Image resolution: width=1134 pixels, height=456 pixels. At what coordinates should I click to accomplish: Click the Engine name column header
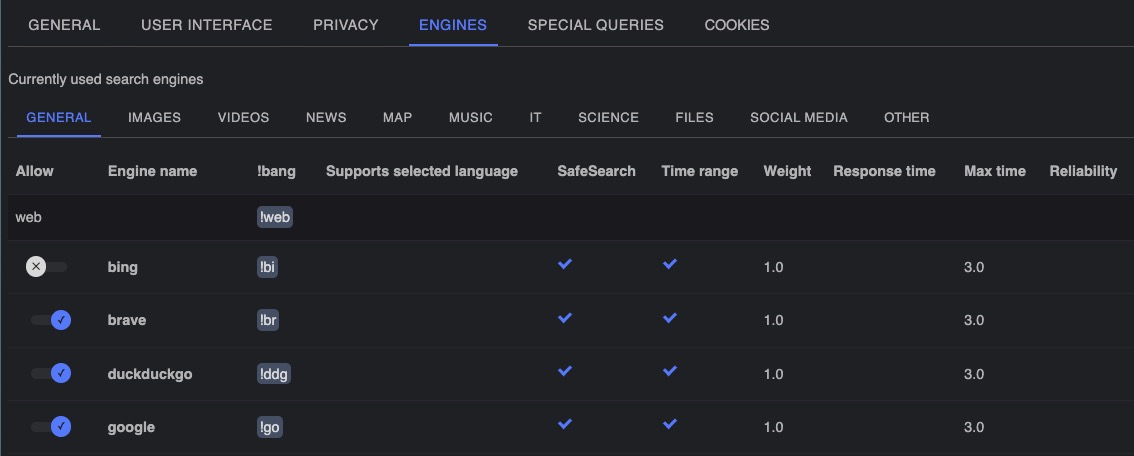152,171
